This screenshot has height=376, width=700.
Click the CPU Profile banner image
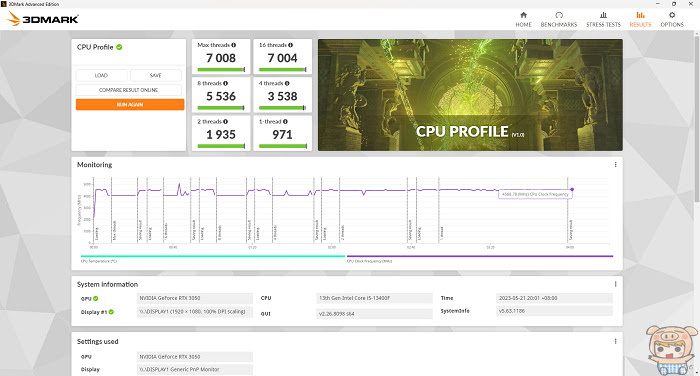click(470, 95)
